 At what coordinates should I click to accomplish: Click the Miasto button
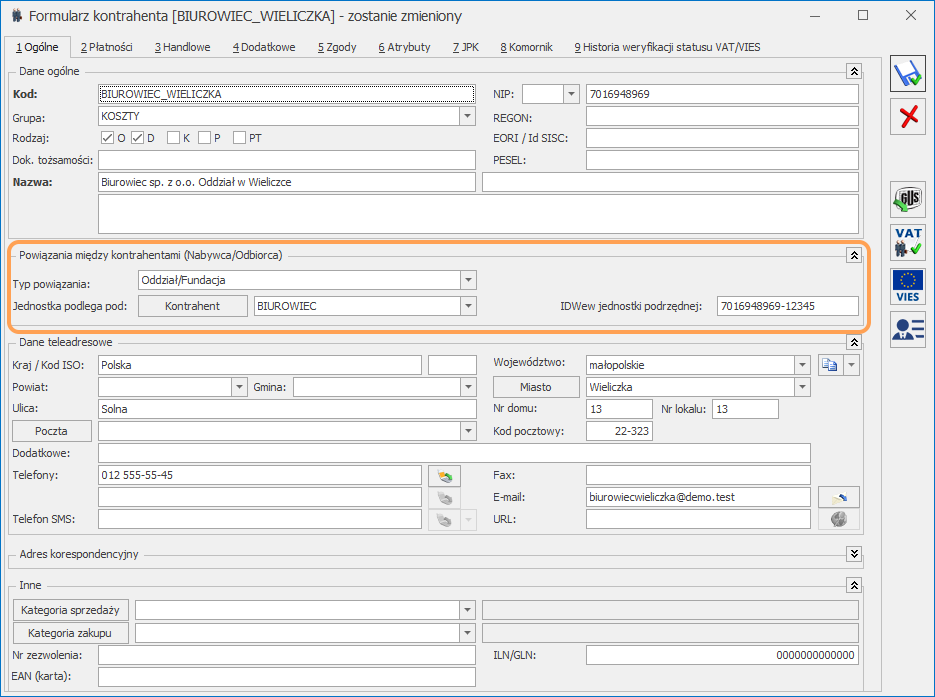coord(535,387)
